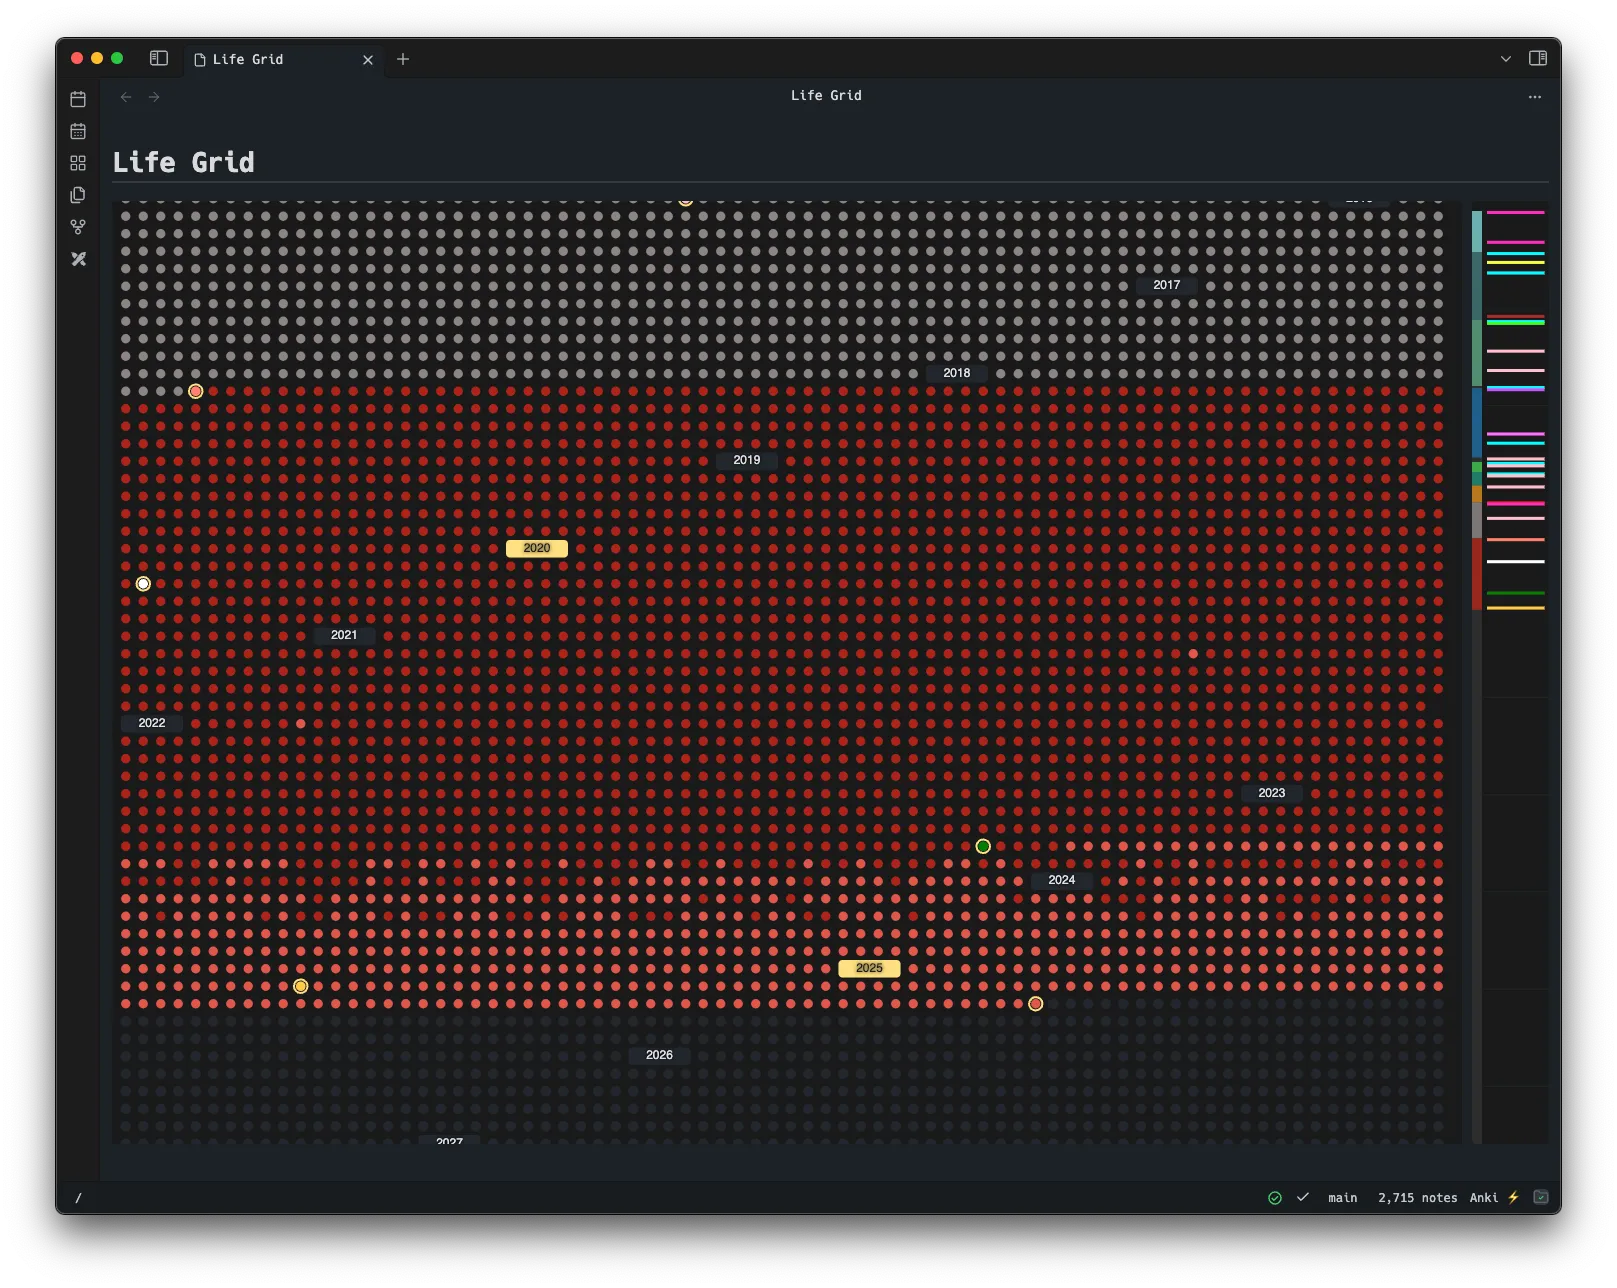Open the more options ellipsis menu
Viewport: 1617px width, 1288px height.
tap(1534, 96)
